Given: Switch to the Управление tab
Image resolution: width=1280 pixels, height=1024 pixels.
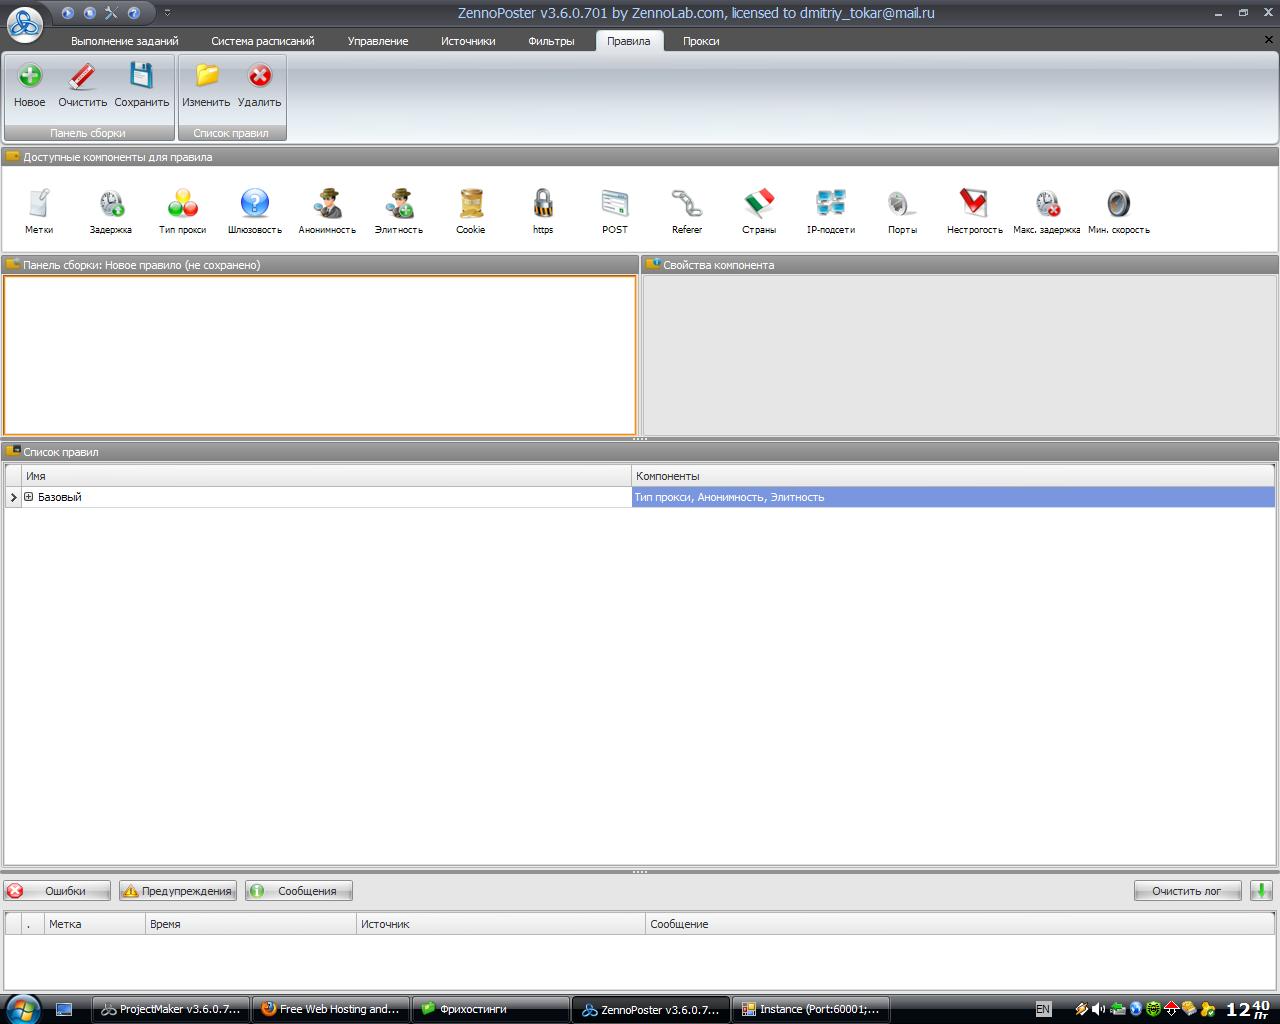Looking at the screenshot, I should click(x=378, y=41).
